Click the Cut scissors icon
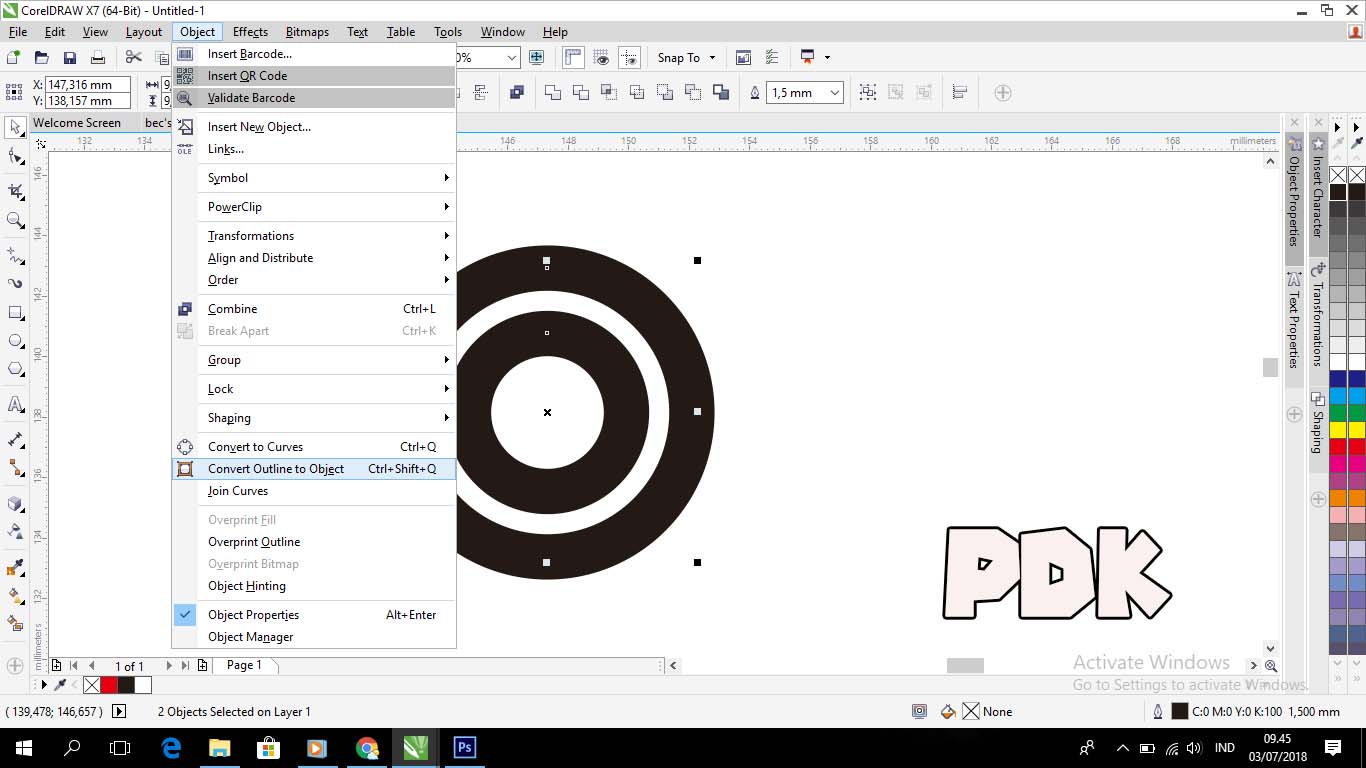The height and width of the screenshot is (768, 1366). point(133,57)
